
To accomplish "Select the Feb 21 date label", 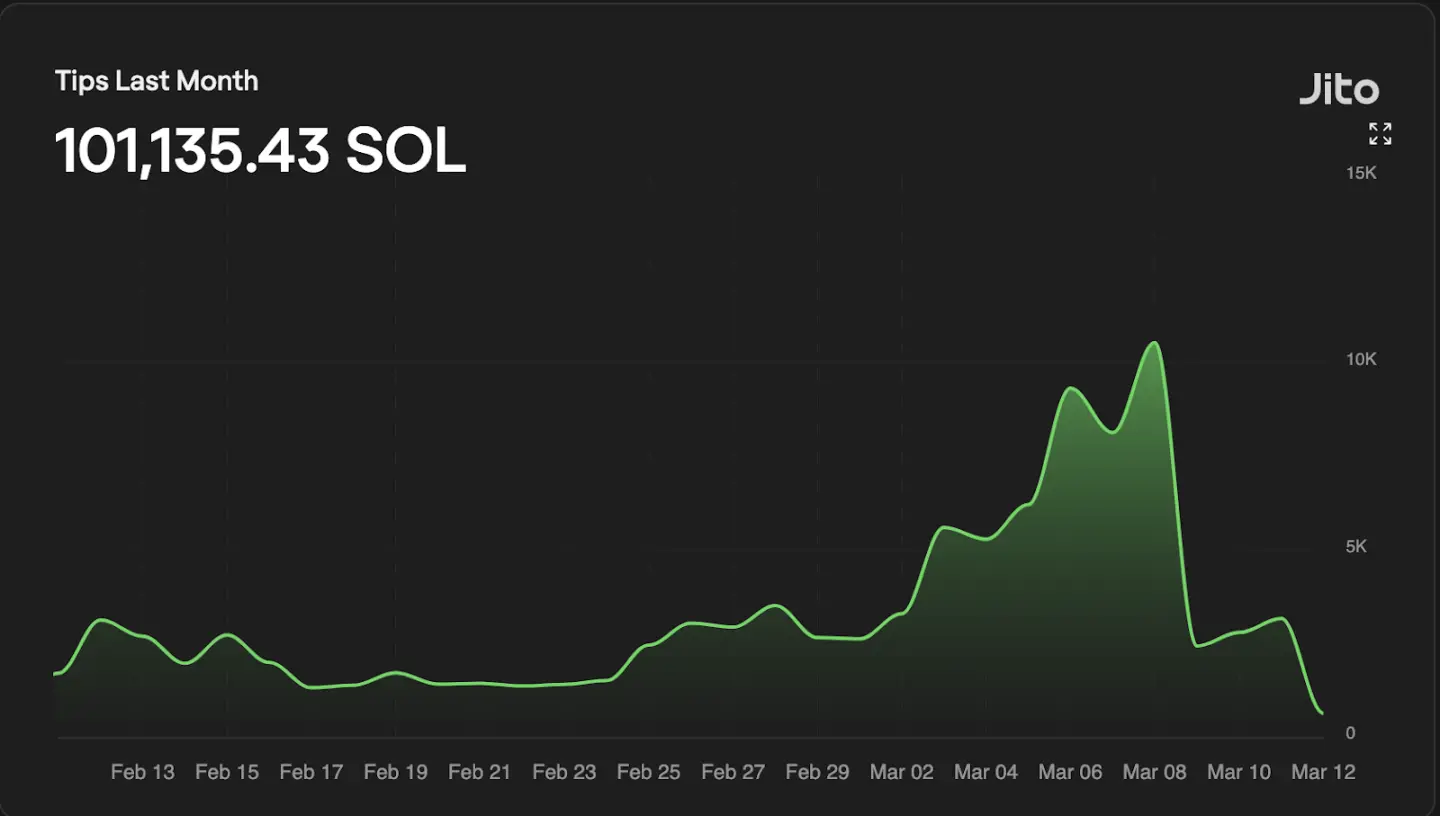I will 480,772.
